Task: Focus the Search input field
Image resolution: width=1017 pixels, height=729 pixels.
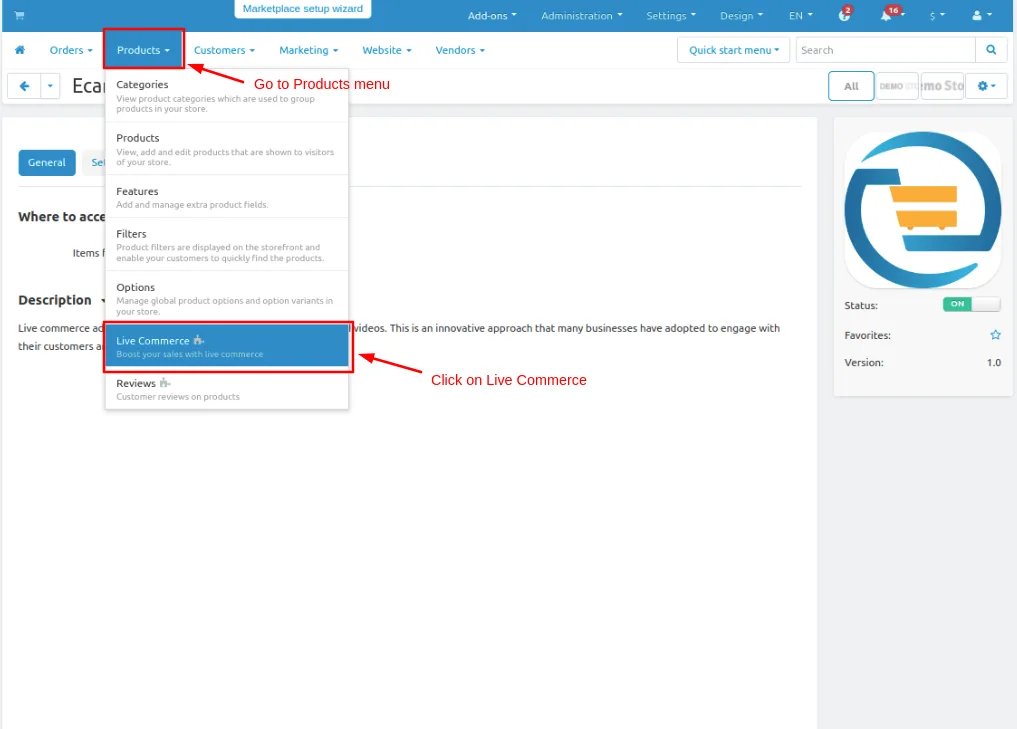Action: (x=885, y=50)
